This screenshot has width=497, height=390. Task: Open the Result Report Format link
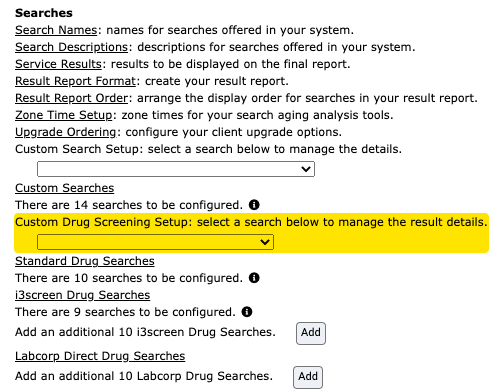75,81
